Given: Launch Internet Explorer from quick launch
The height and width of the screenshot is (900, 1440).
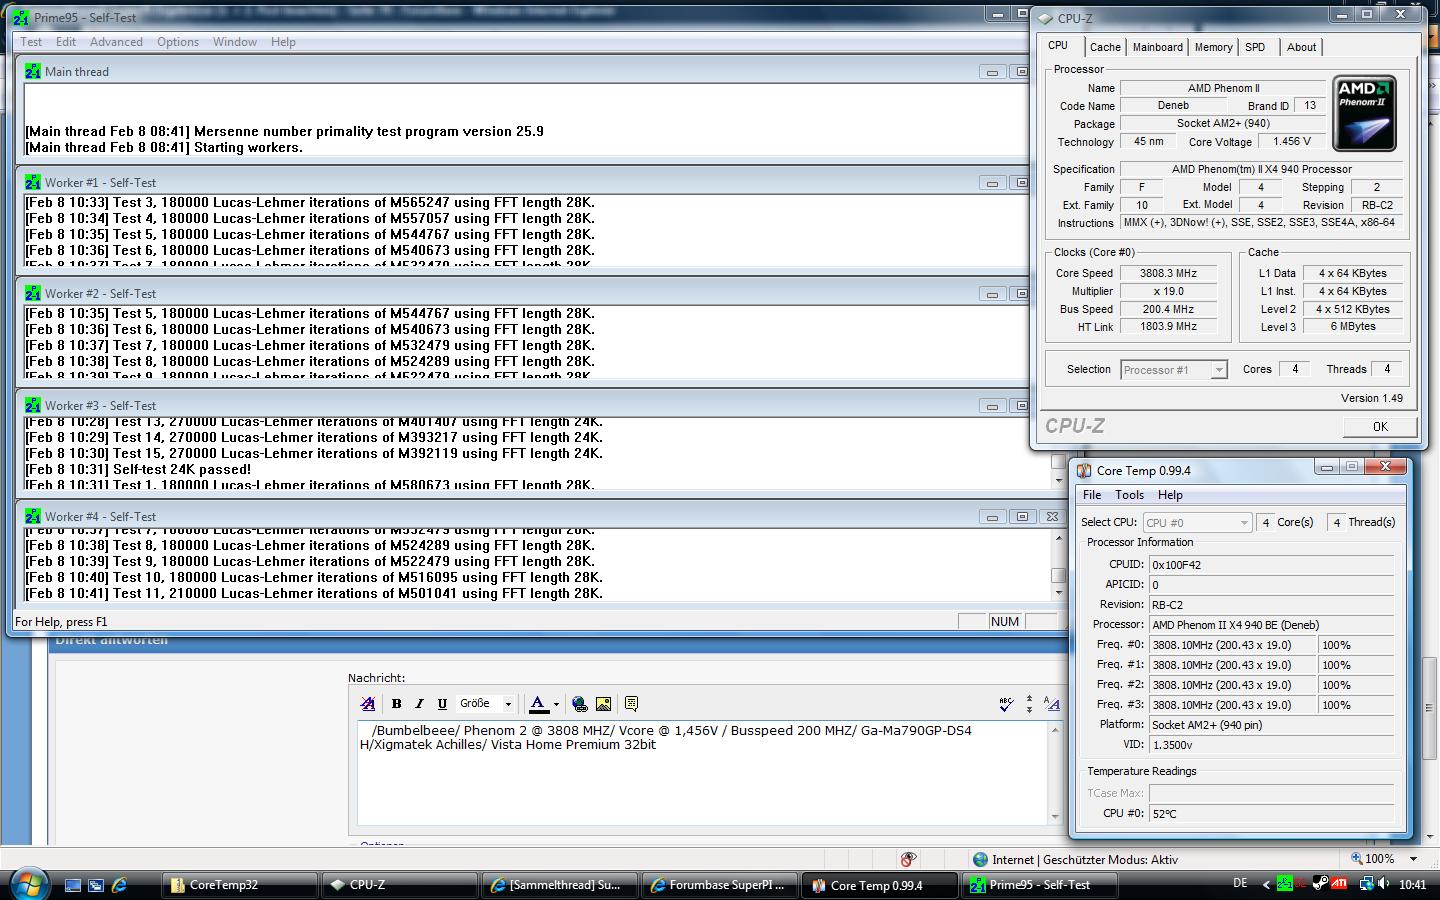Looking at the screenshot, I should (x=119, y=885).
